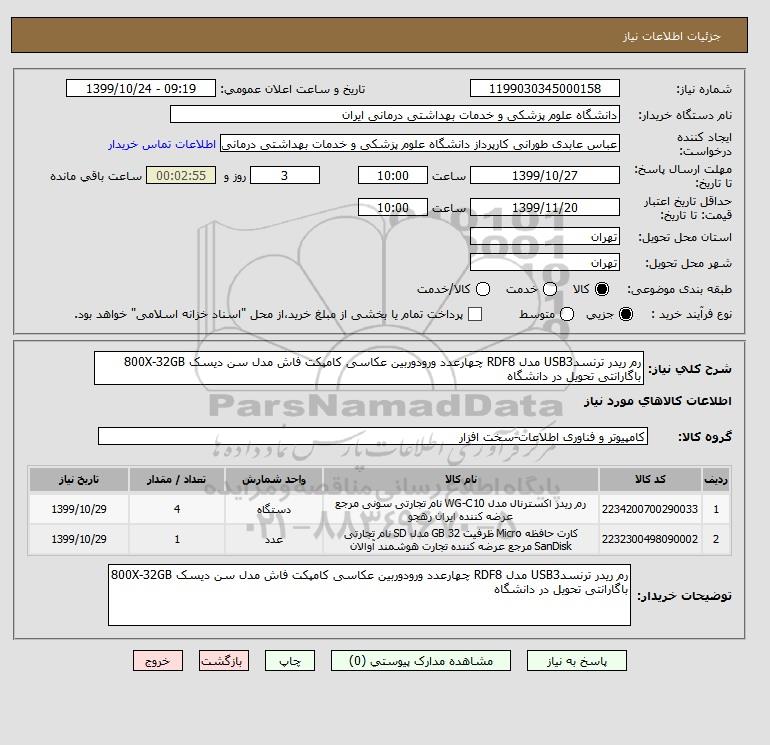Click product code 2232300498090002
The width and height of the screenshot is (770, 745).
click(650, 539)
